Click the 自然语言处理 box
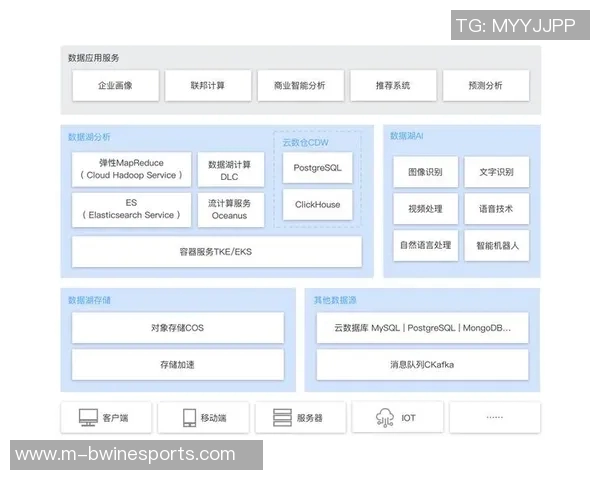Screen dimensions: 600x480 tap(426, 245)
